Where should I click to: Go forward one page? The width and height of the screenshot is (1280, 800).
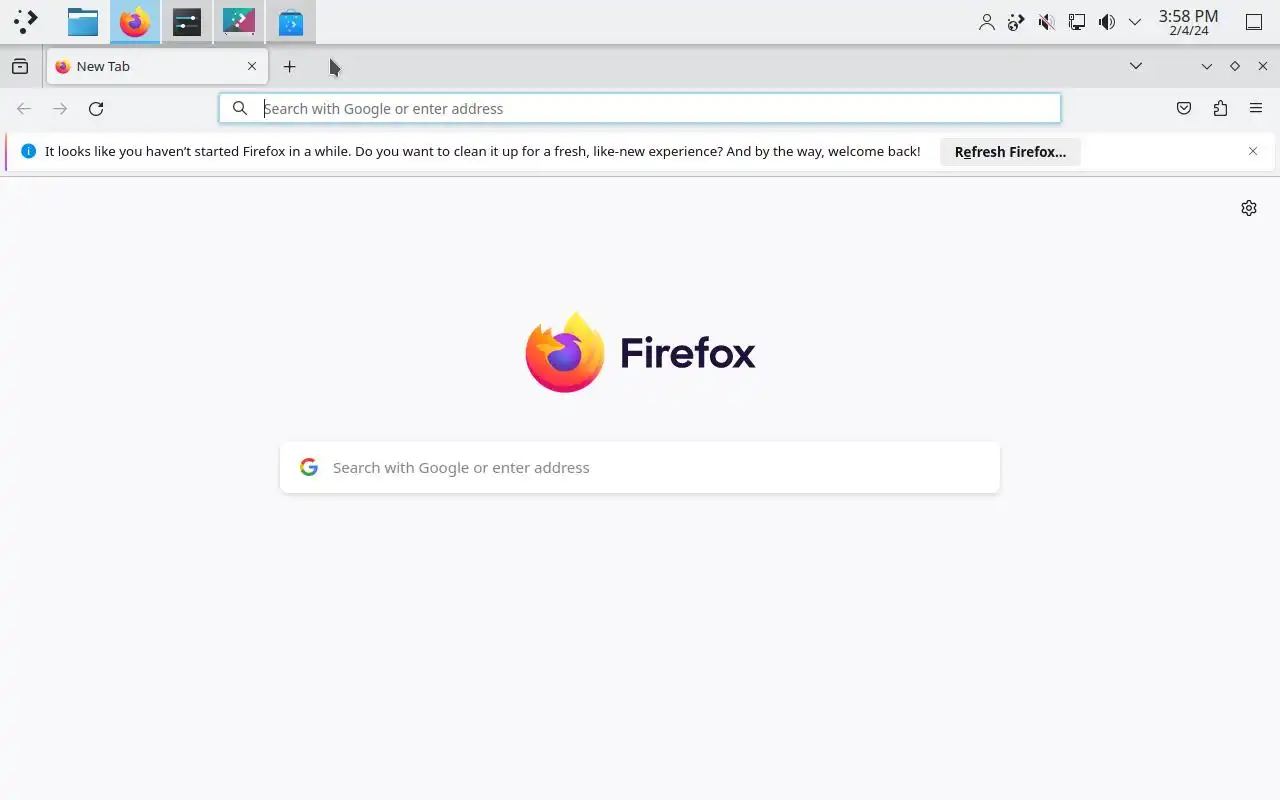60,108
